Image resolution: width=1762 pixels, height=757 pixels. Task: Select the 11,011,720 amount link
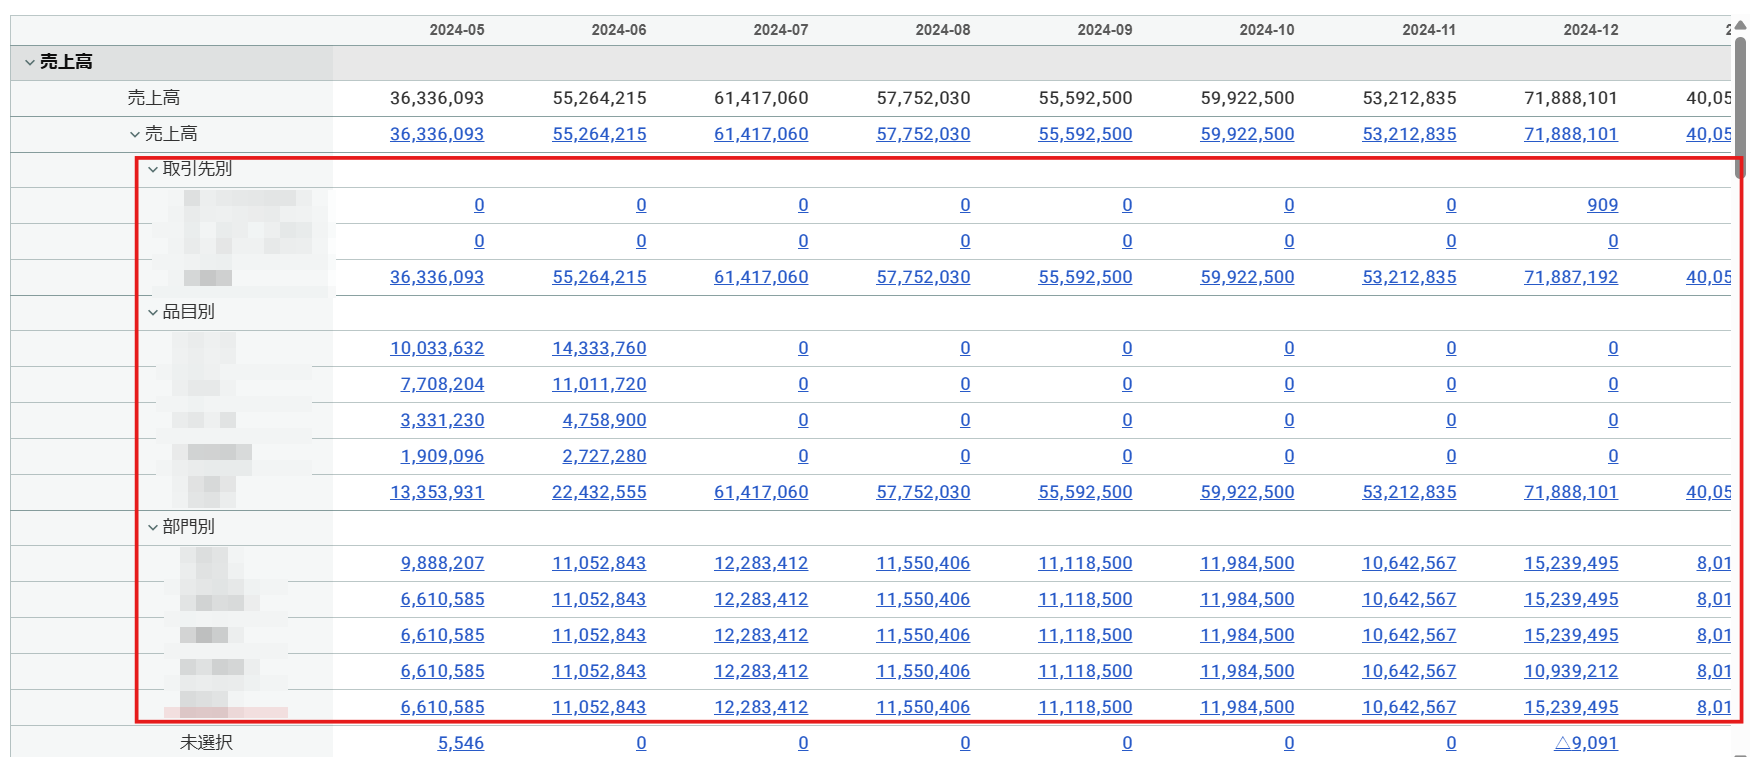[x=599, y=384]
